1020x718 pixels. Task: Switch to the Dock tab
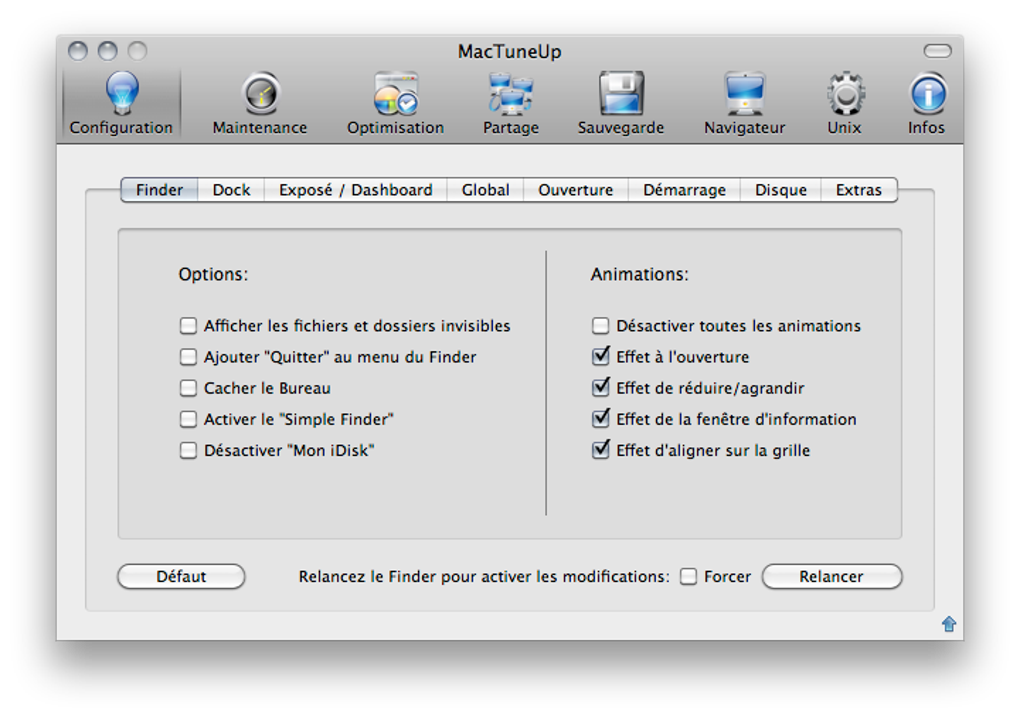click(231, 190)
